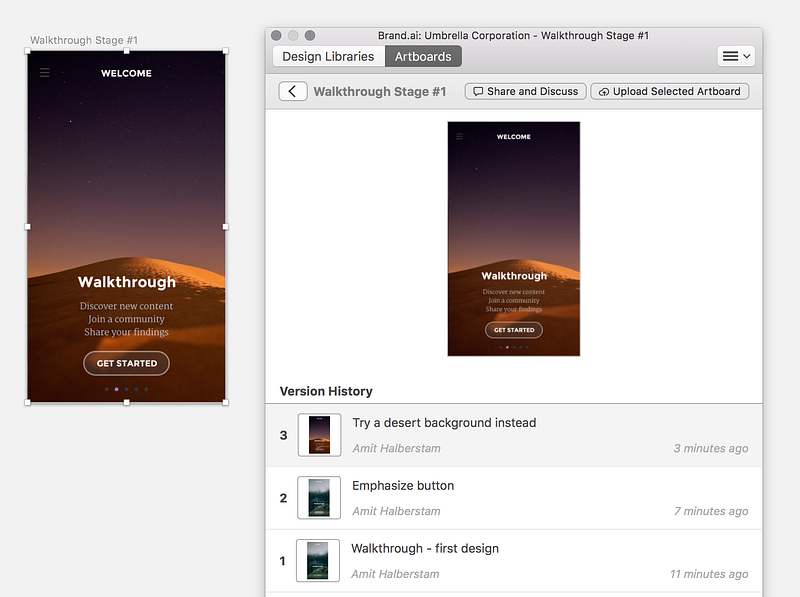This screenshot has height=597, width=800.
Task: Open version 1 first design thumbnail
Action: click(x=318, y=560)
